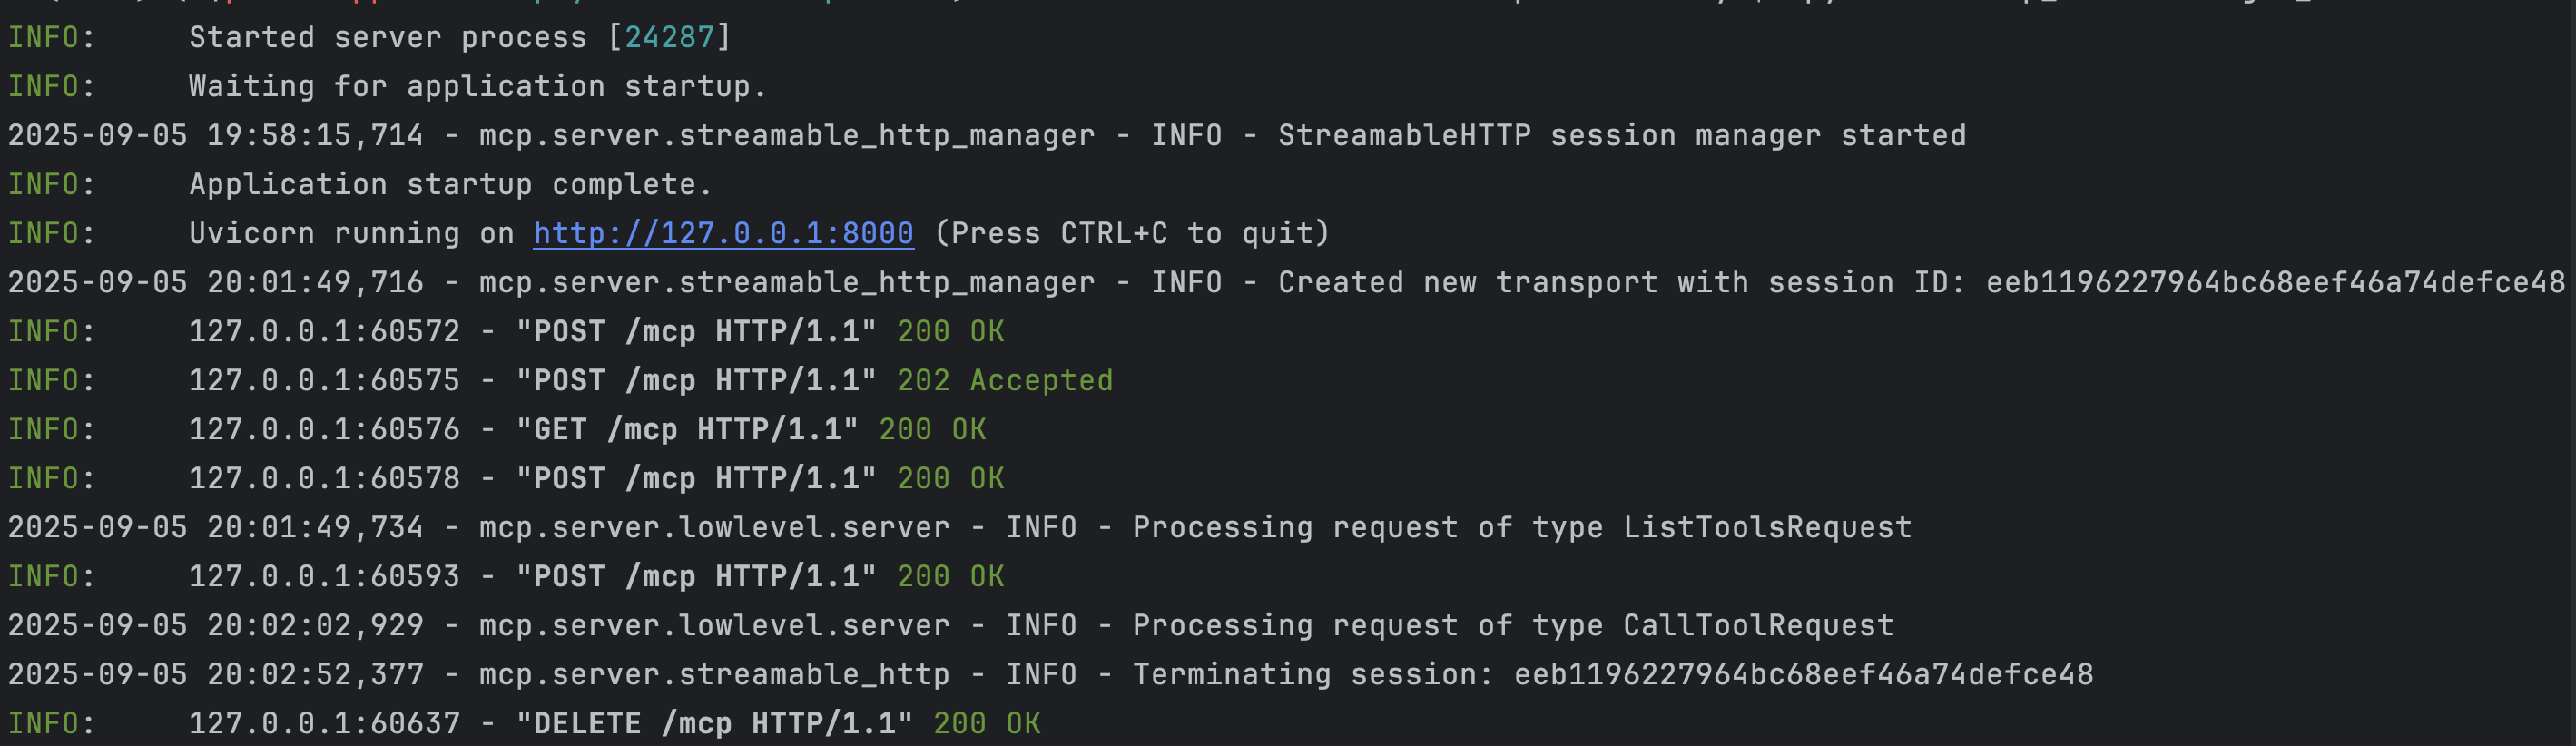Click the "Application startup complete" line
2576x746 pixels.
pyautogui.click(x=450, y=184)
